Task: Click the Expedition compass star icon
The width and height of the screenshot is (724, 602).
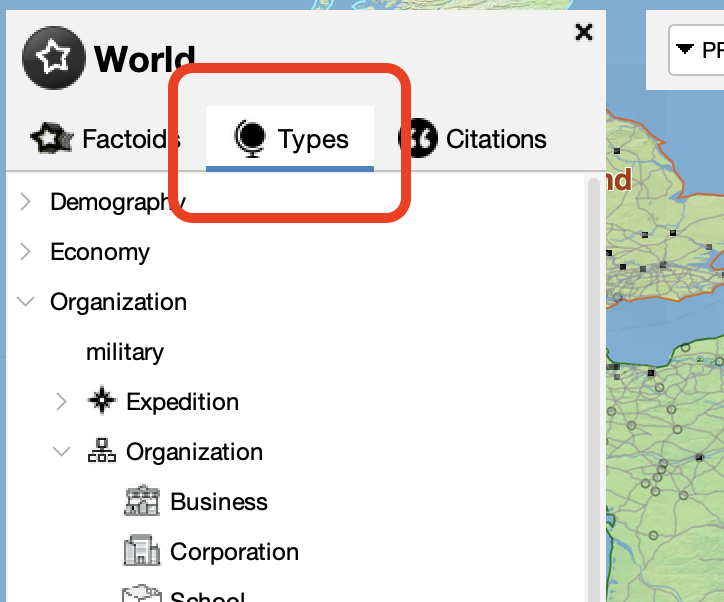Action: click(x=102, y=400)
